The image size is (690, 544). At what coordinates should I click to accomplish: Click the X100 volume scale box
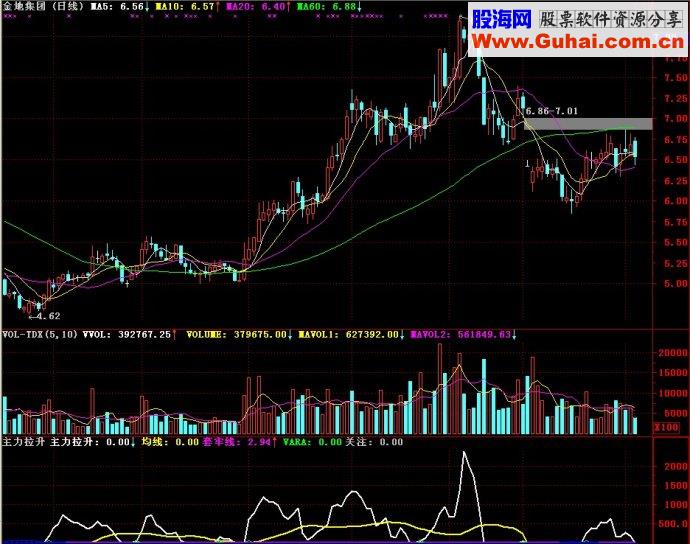point(666,427)
